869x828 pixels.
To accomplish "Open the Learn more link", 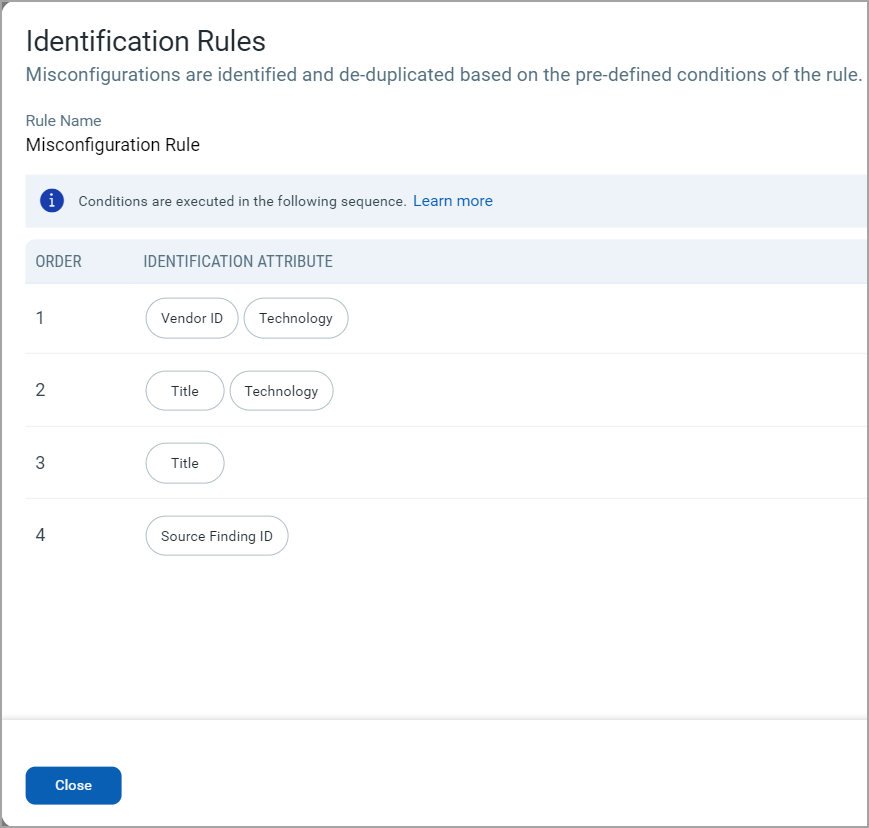I will (x=452, y=200).
